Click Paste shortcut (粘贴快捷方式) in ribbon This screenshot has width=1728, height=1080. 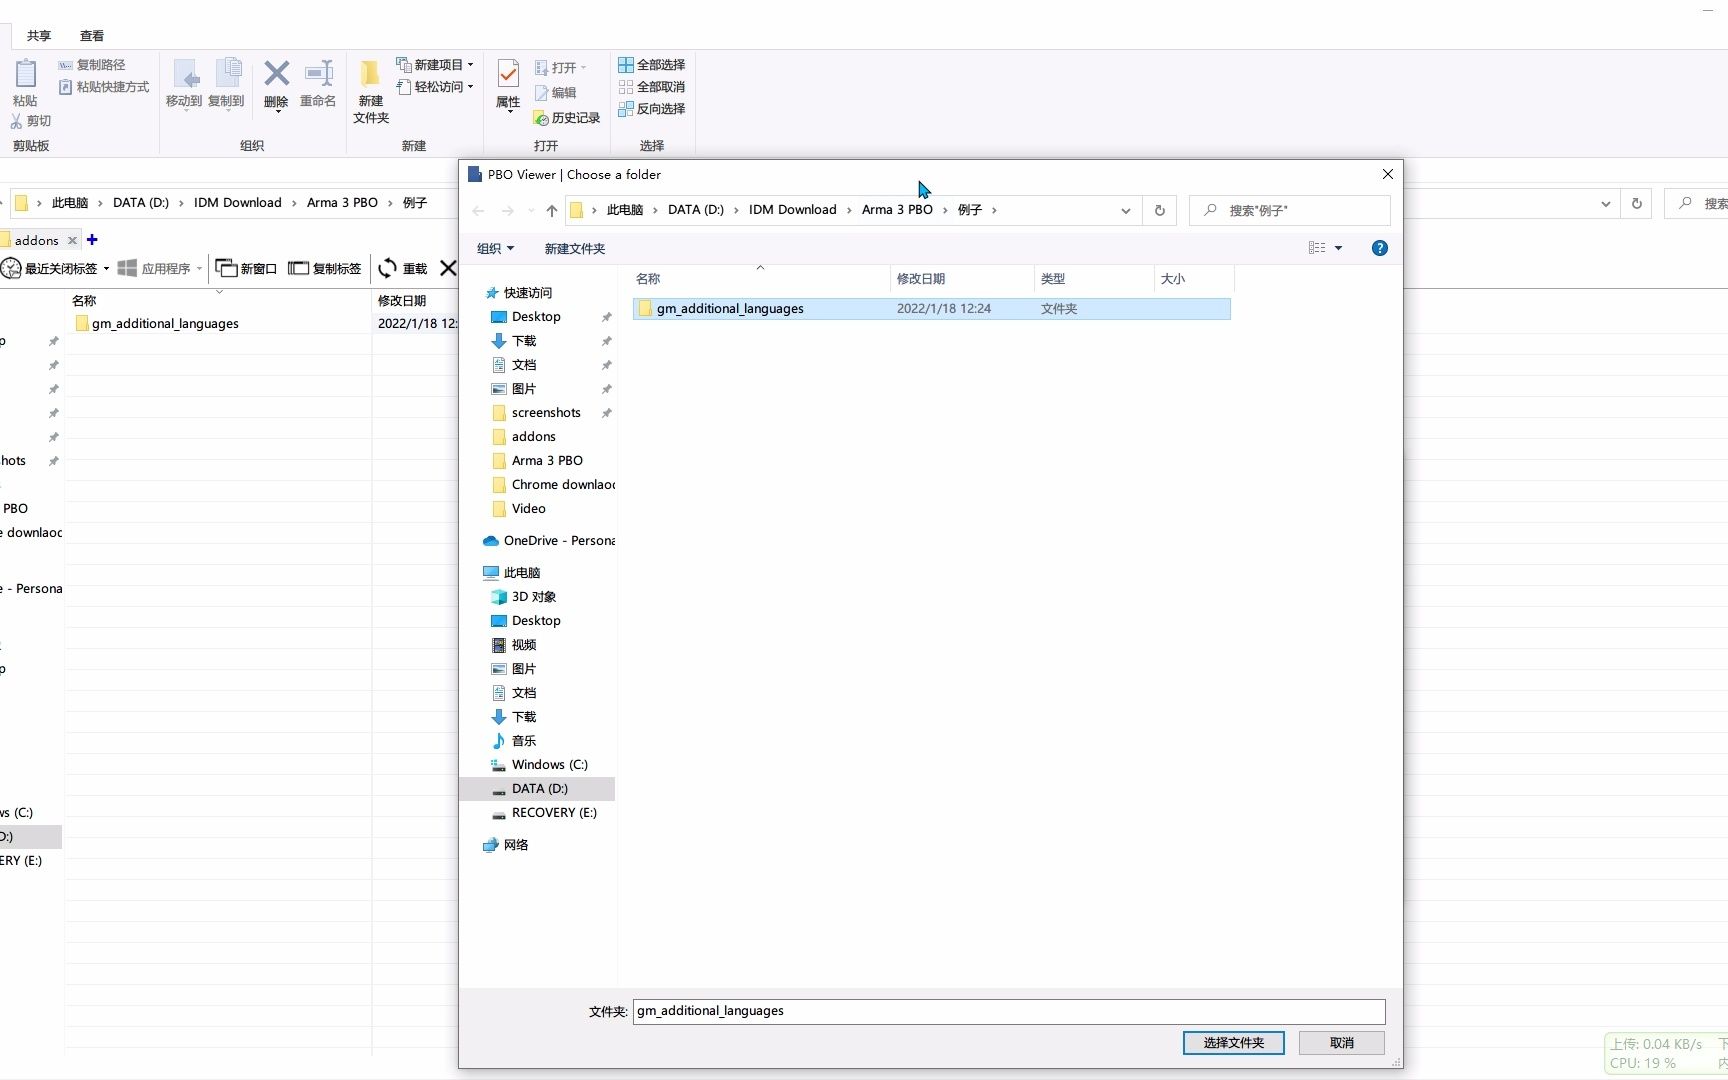click(104, 87)
